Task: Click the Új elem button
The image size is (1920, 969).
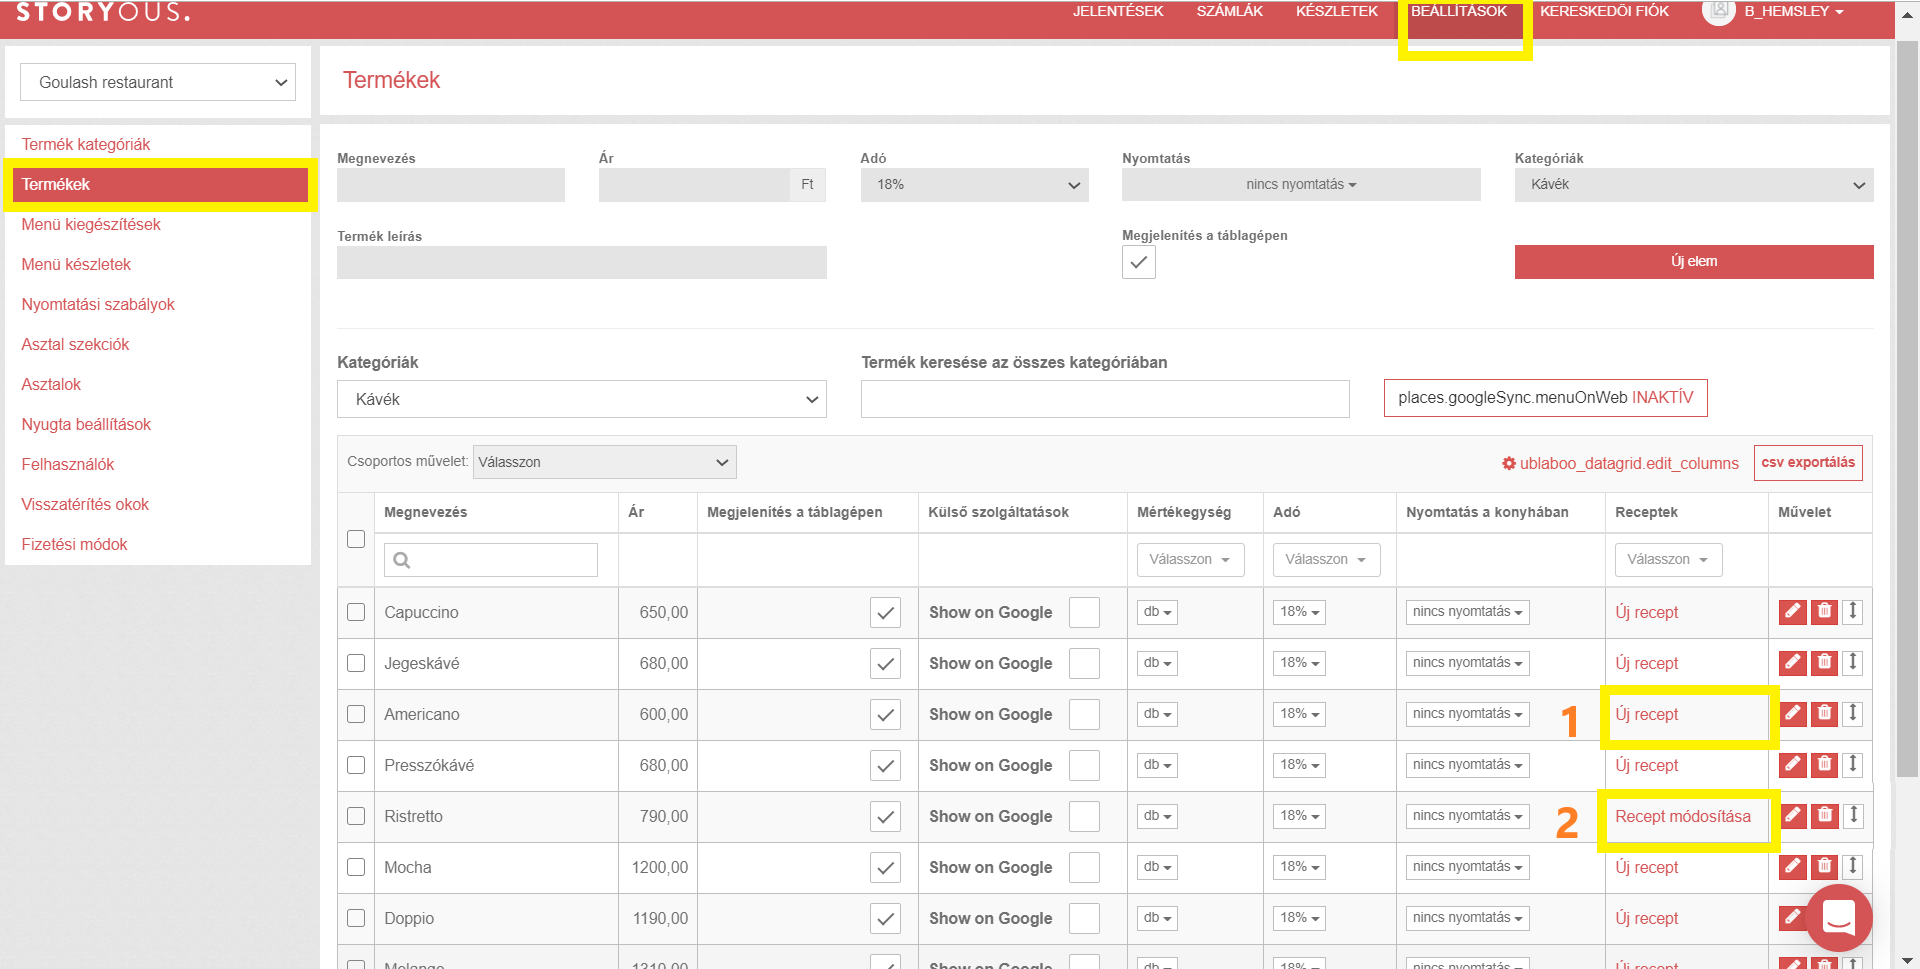Action: pos(1694,262)
